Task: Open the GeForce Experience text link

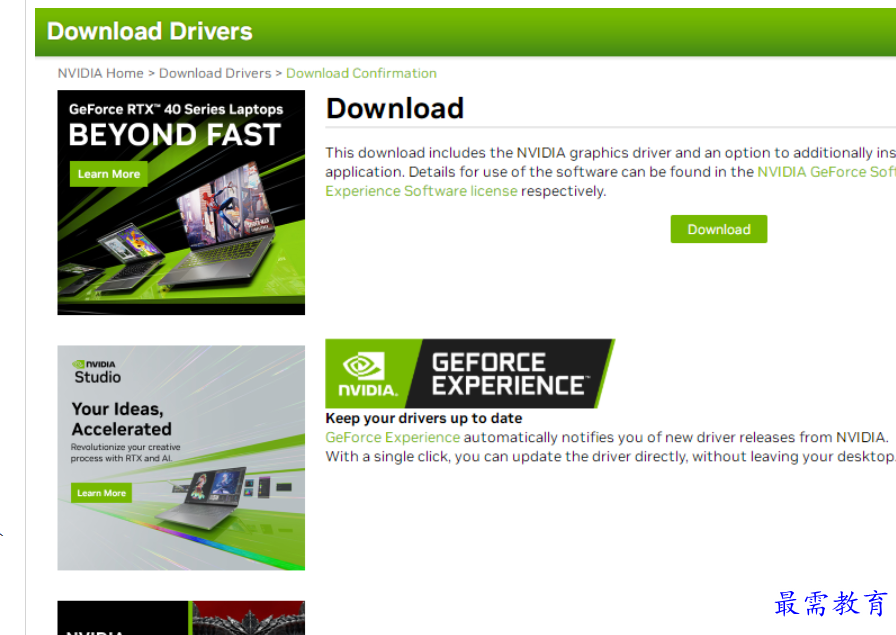Action: [x=393, y=437]
